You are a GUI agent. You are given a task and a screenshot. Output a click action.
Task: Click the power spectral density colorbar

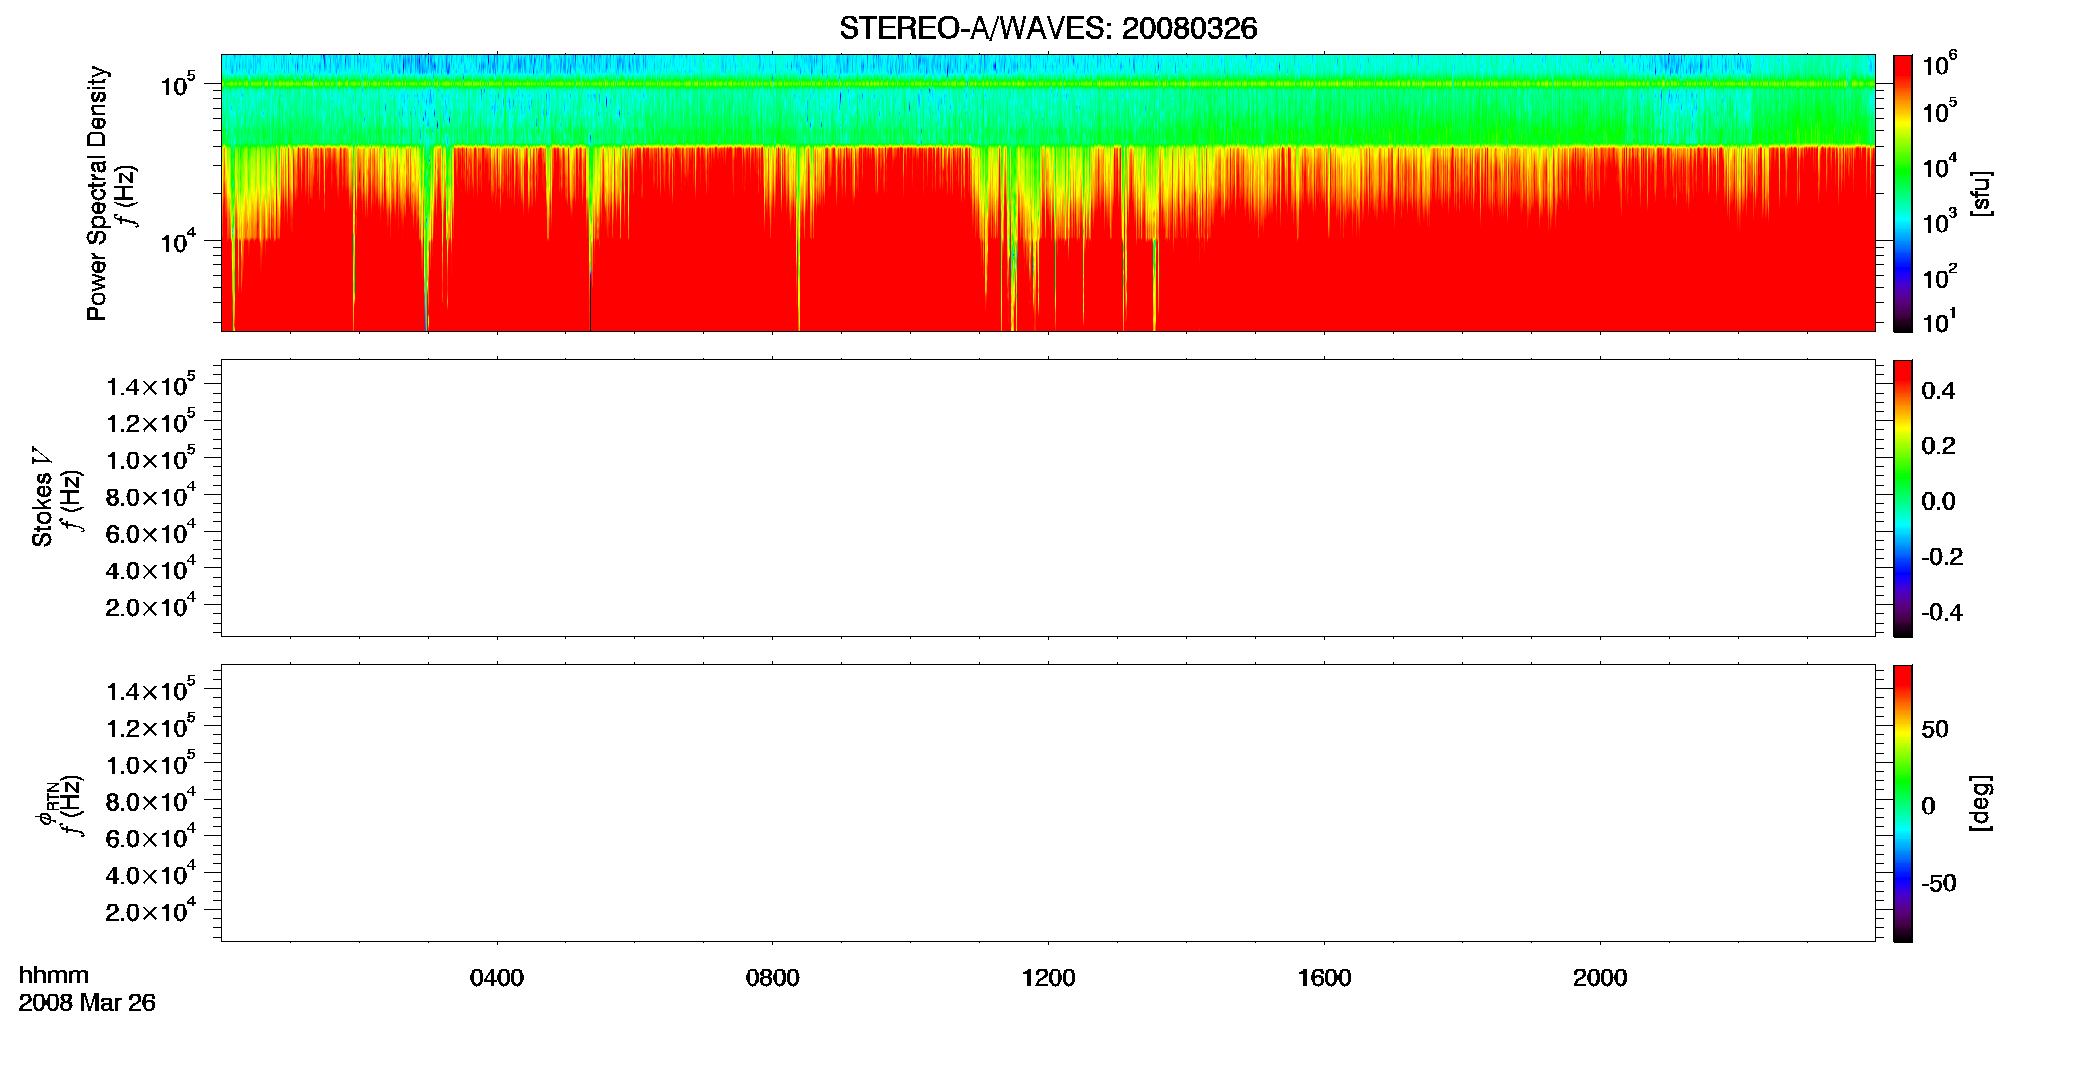[1903, 193]
